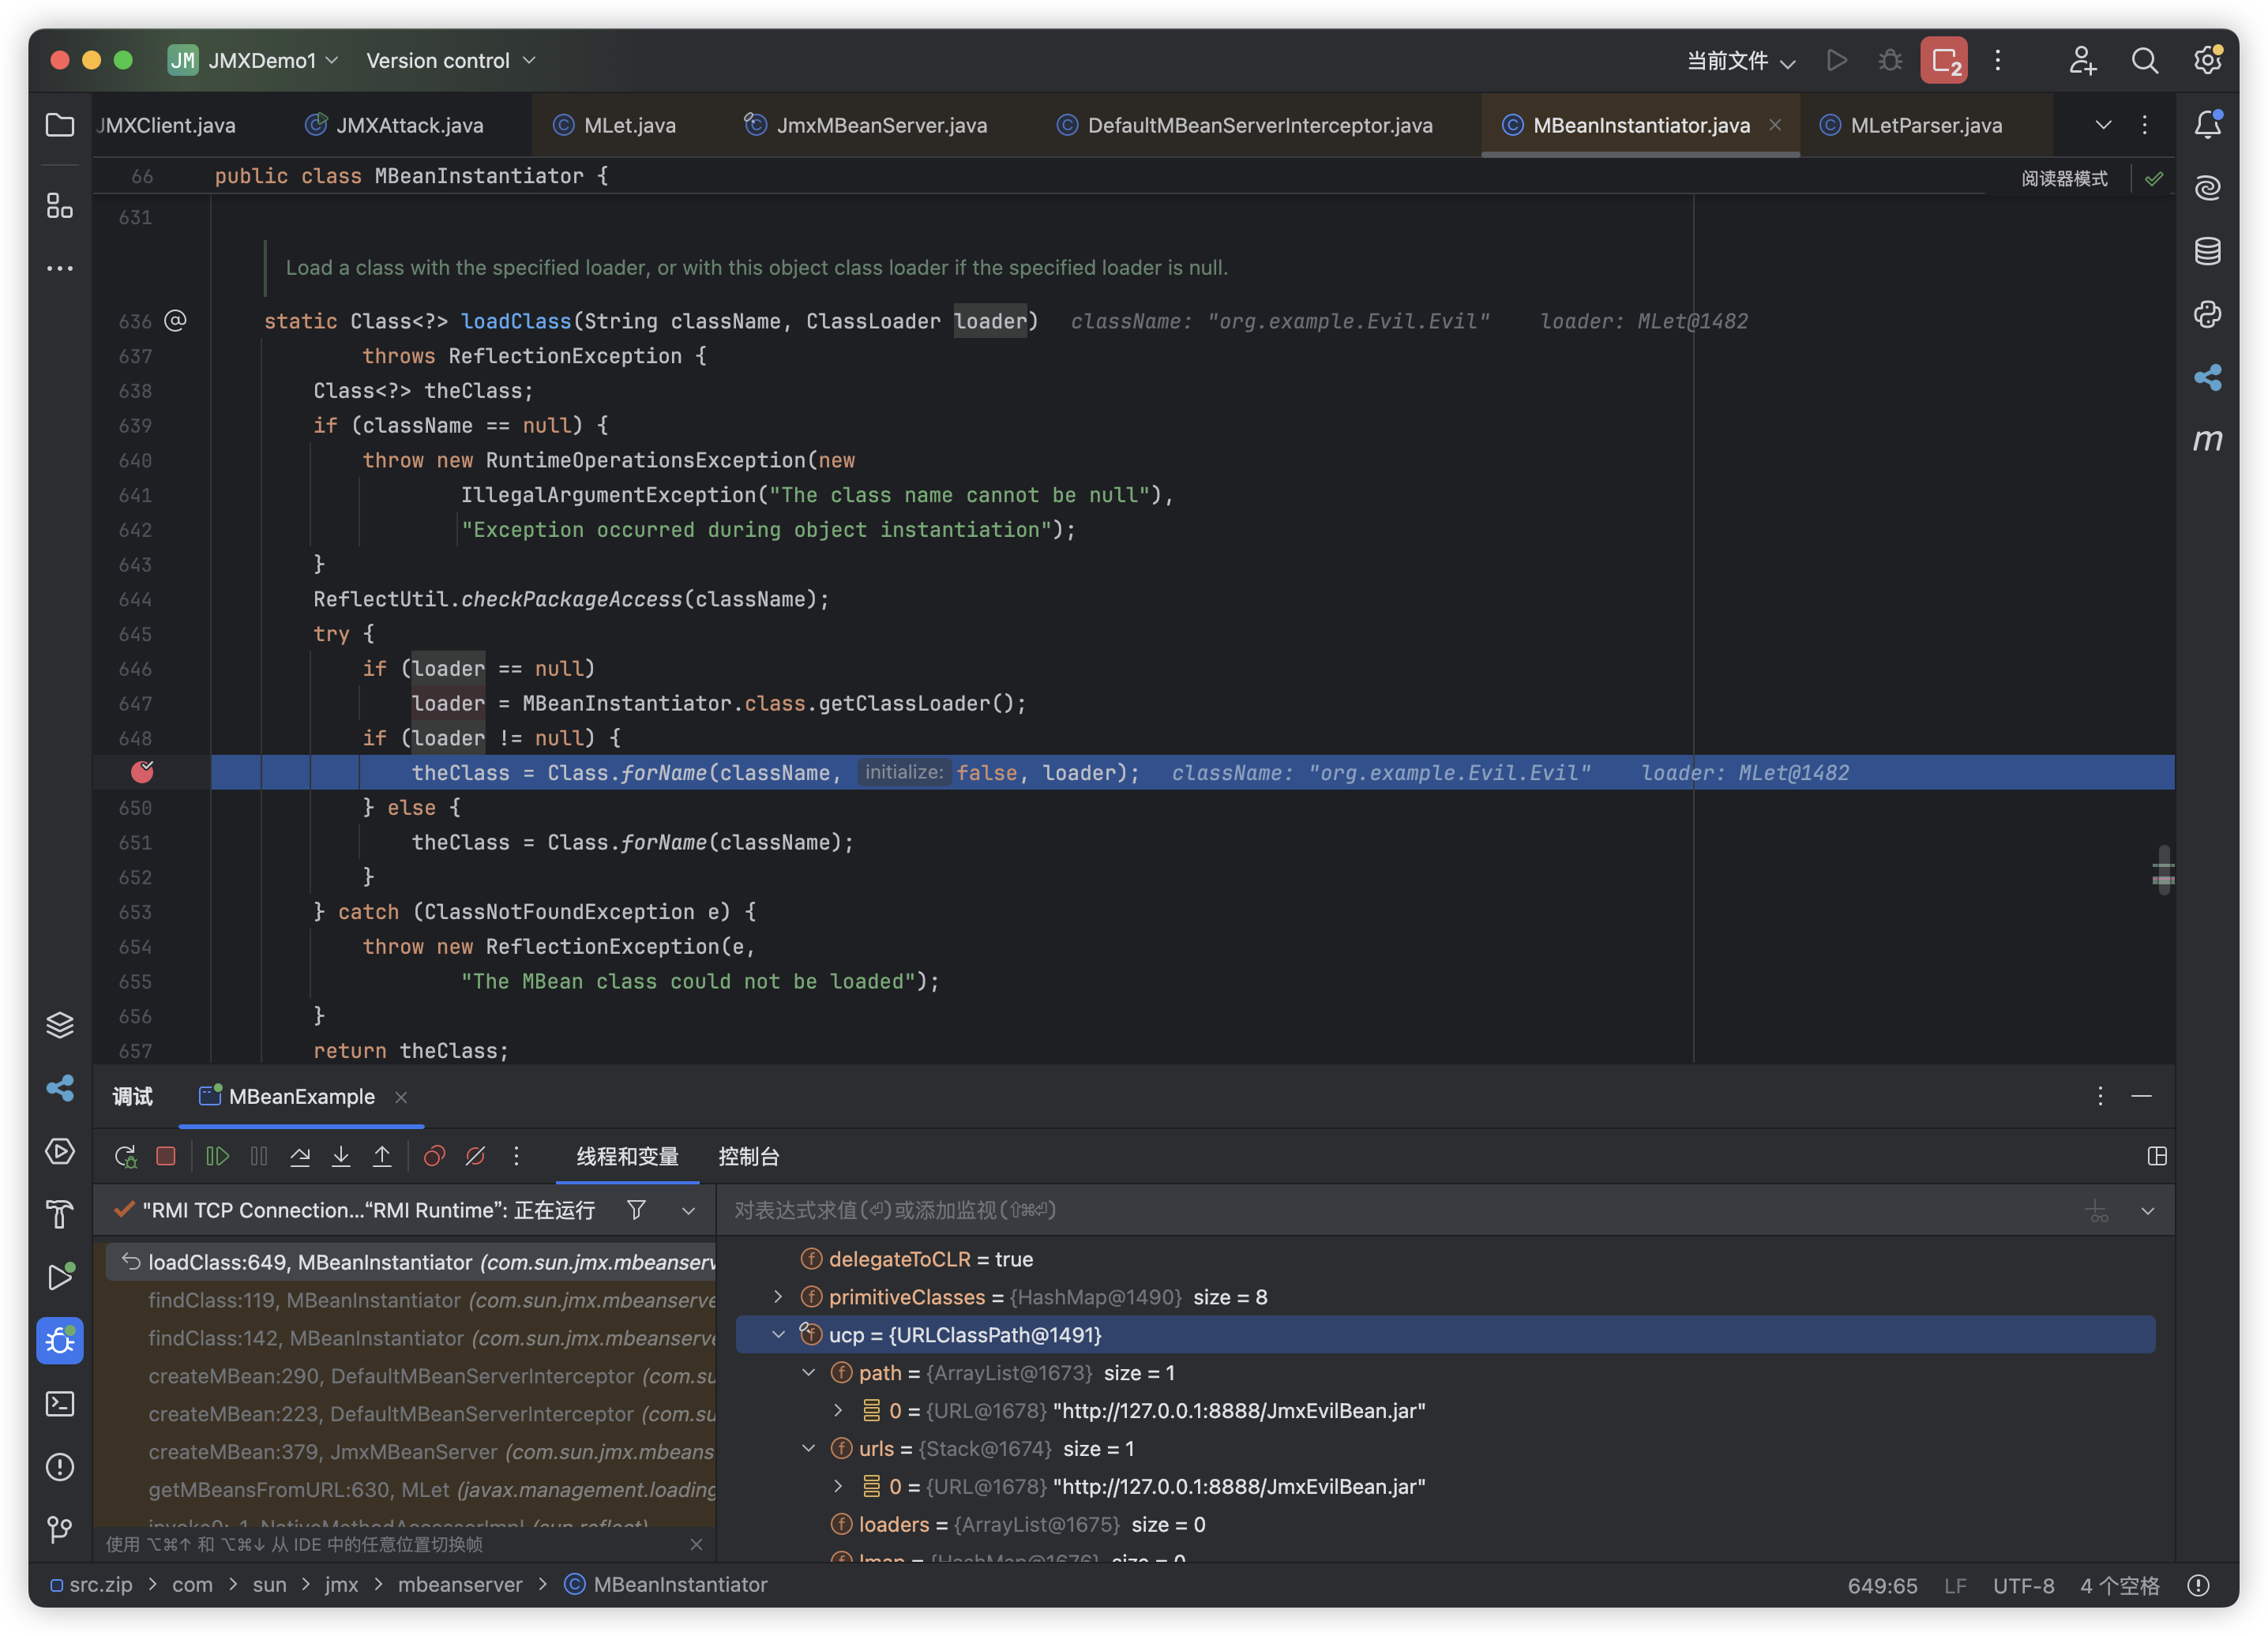Open the Terminal tool window icon

click(x=60, y=1403)
